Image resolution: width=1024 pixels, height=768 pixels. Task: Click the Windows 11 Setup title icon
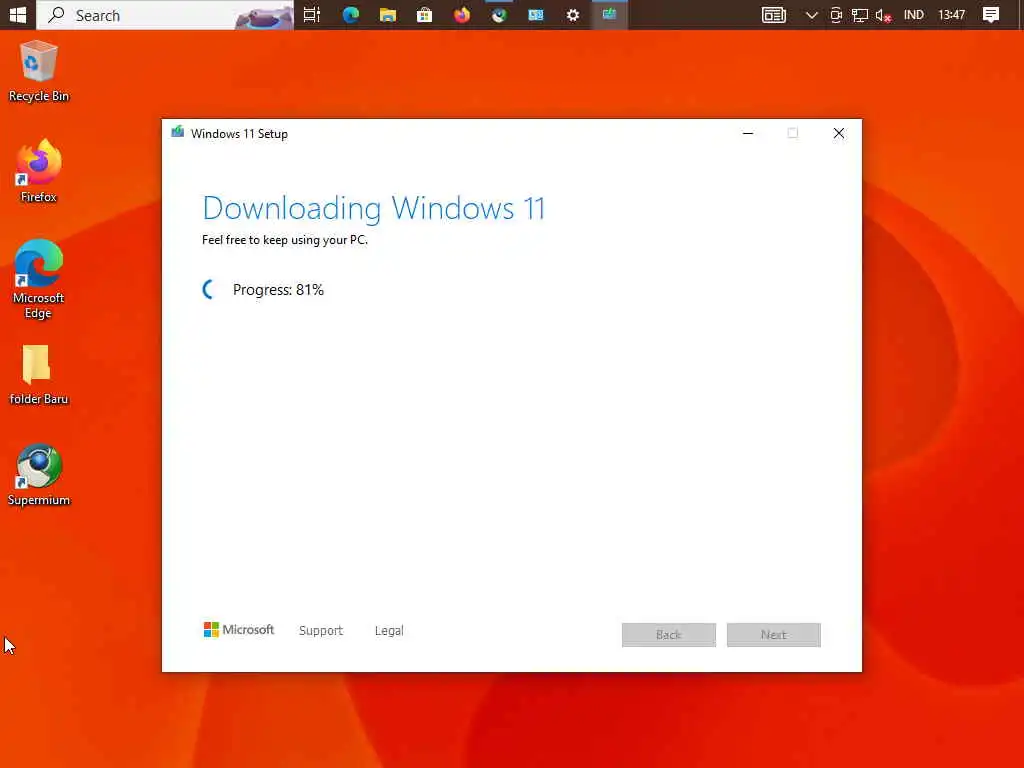(177, 133)
